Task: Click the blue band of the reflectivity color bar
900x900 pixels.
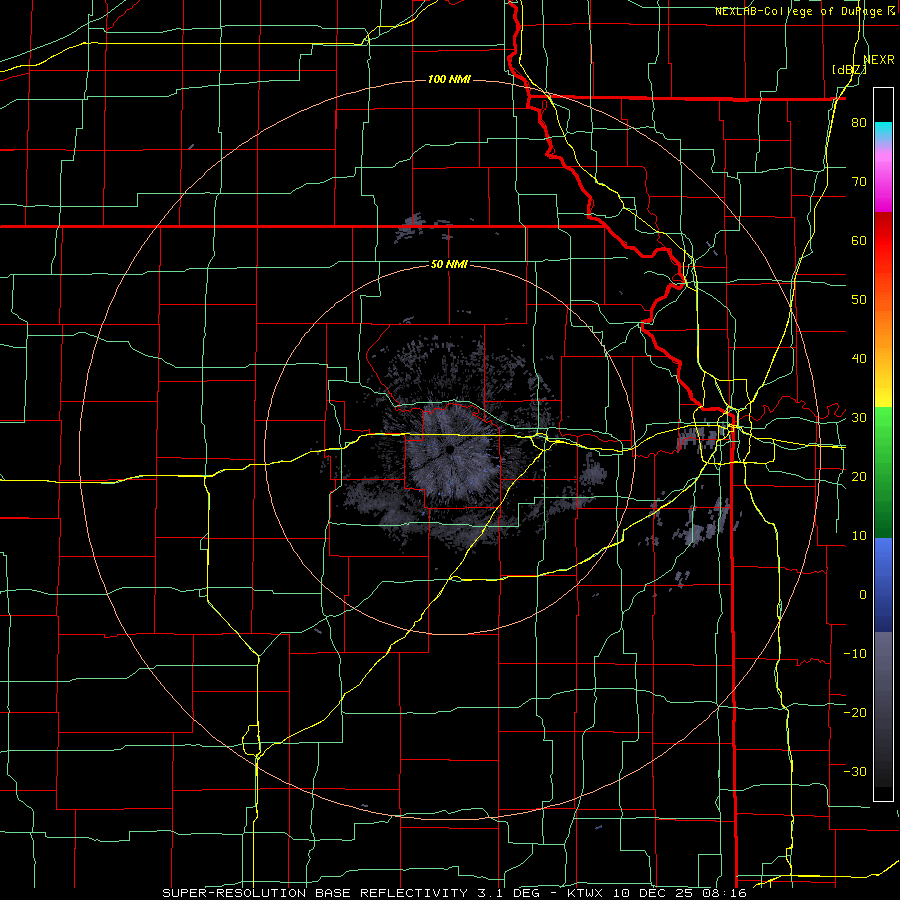Action: pyautogui.click(x=883, y=585)
